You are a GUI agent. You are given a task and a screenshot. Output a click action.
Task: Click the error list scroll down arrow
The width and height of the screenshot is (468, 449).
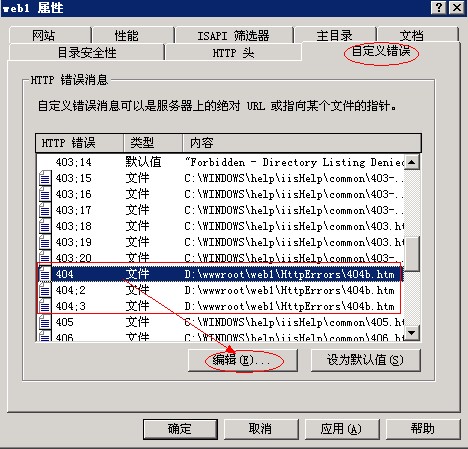412,333
